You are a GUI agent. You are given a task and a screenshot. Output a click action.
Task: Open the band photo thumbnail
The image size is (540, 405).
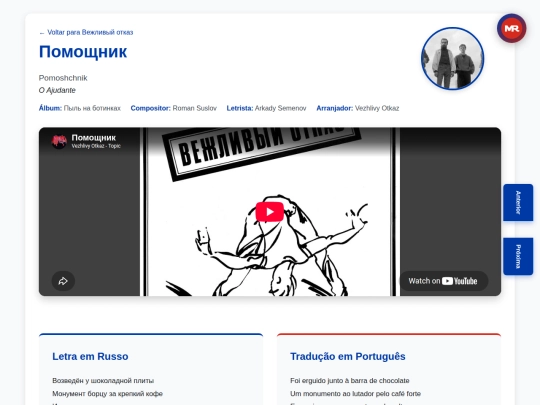pos(453,59)
